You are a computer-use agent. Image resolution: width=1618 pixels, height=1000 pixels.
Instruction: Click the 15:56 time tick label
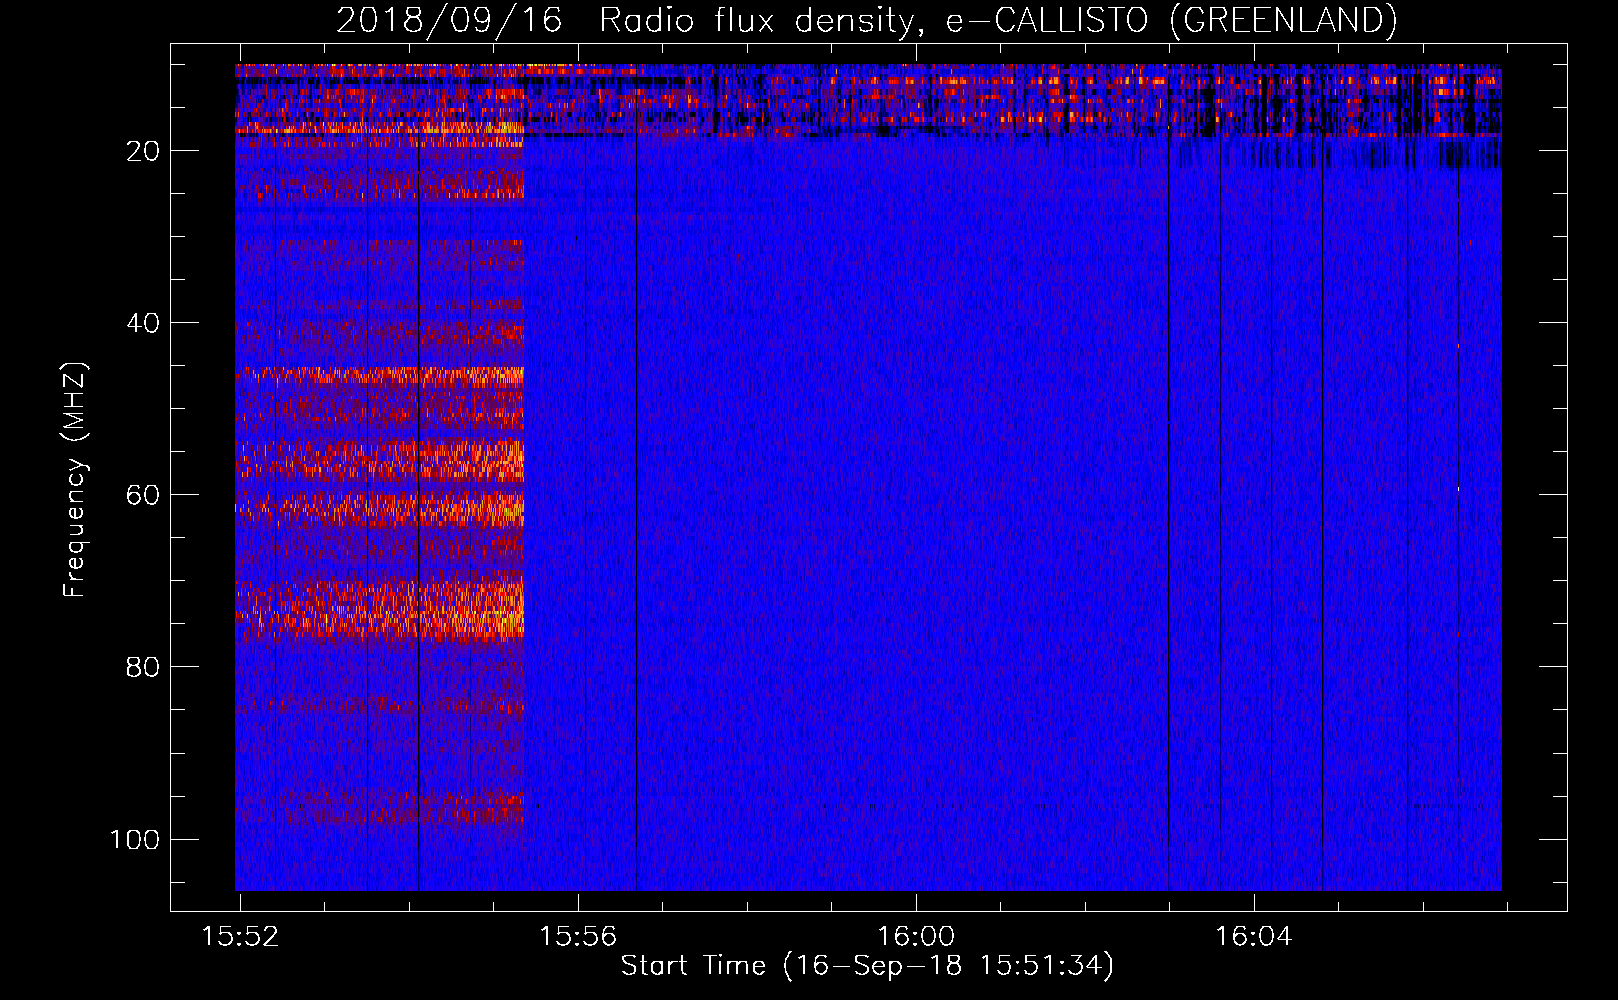pos(578,937)
